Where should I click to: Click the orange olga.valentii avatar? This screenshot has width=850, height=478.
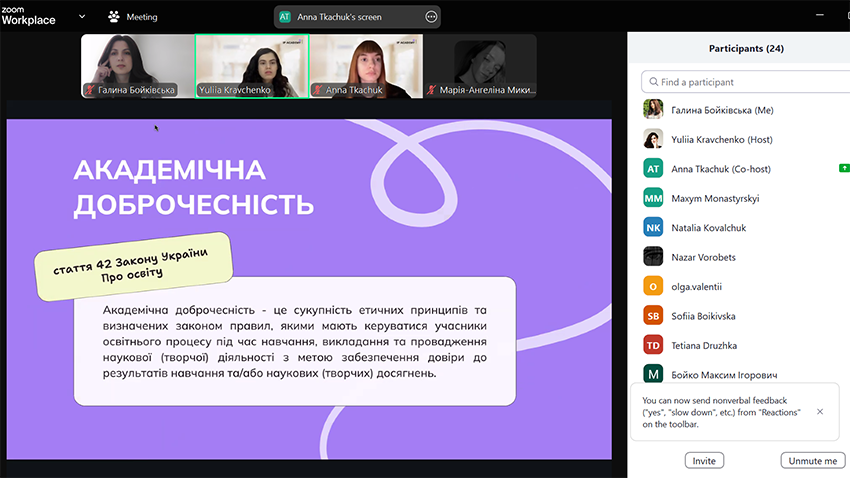653,286
